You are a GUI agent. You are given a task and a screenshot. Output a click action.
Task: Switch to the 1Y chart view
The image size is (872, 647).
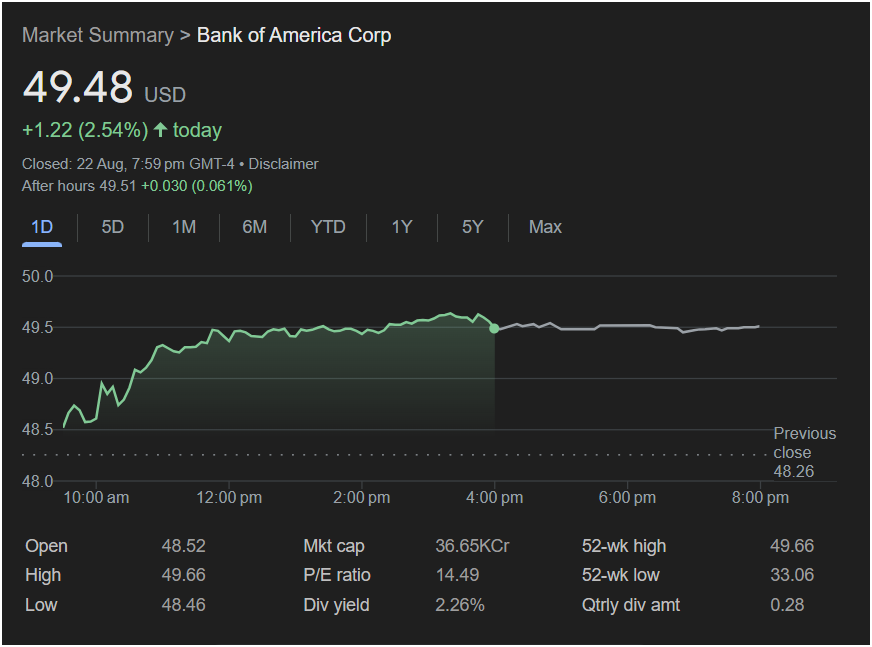402,227
